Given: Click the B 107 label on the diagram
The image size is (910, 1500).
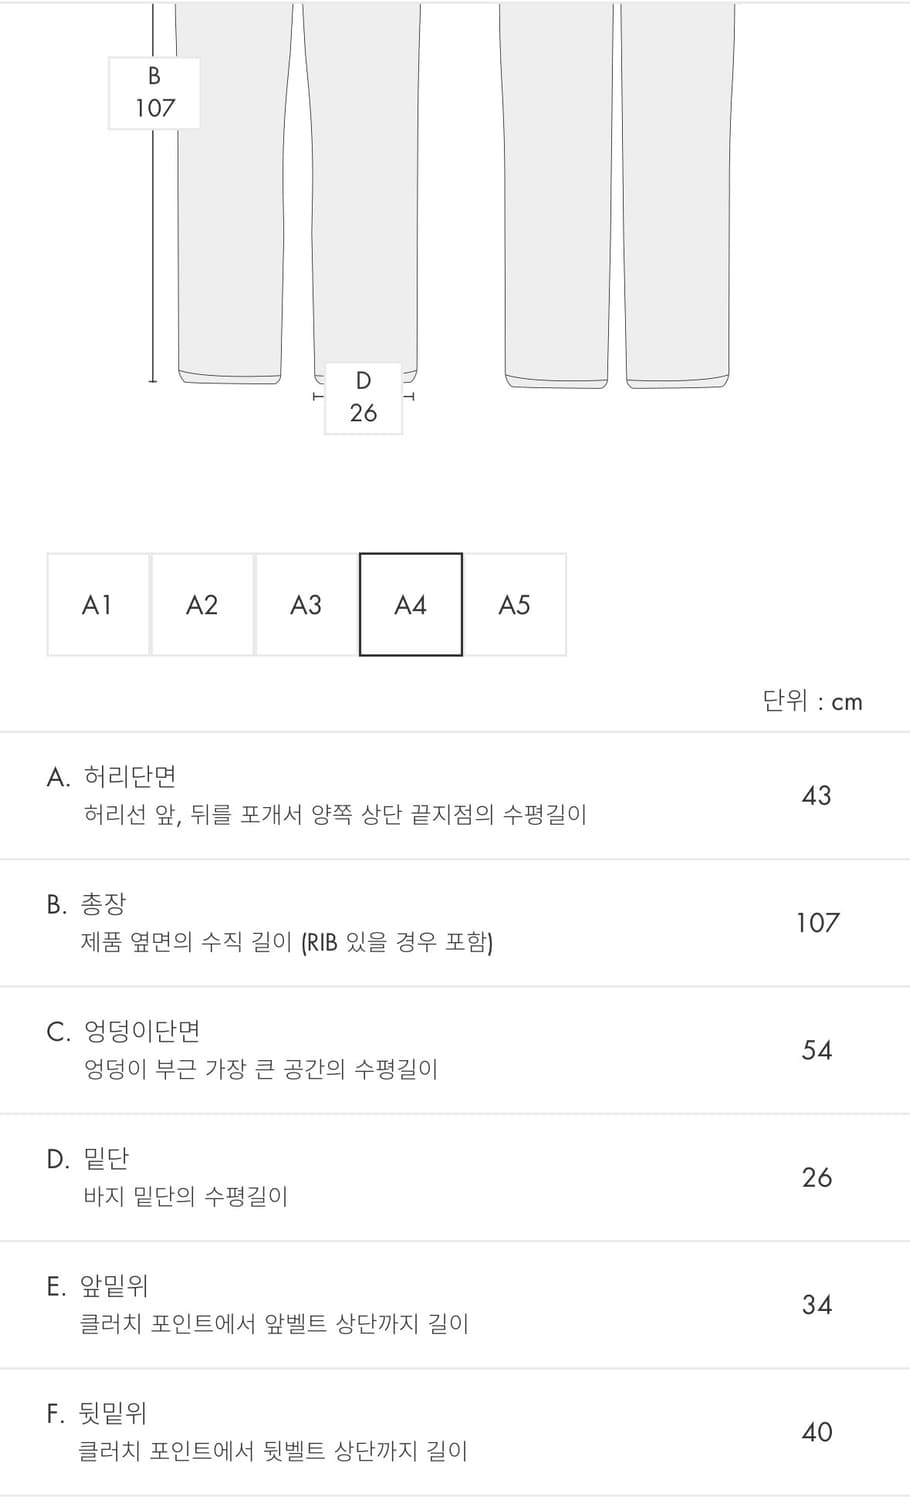Looking at the screenshot, I should 153,93.
